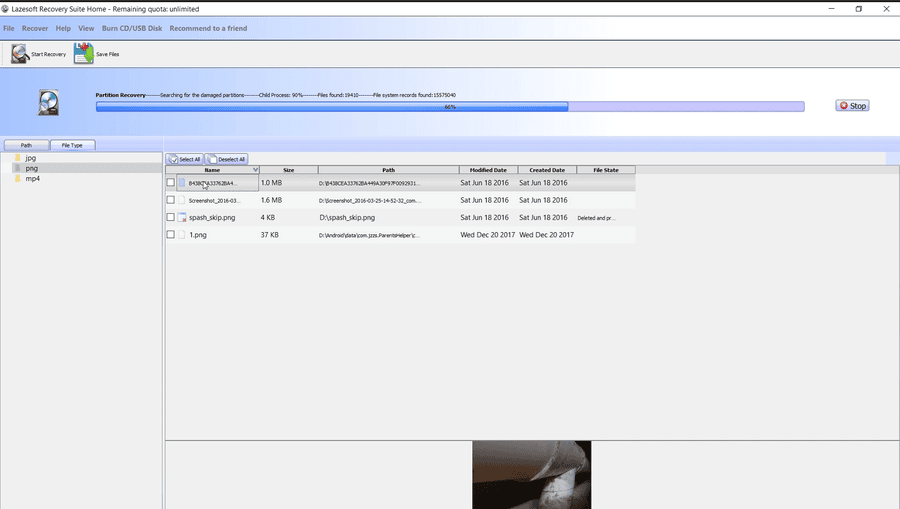Click the 4 KB size cell
The image size is (900, 509).
click(267, 217)
